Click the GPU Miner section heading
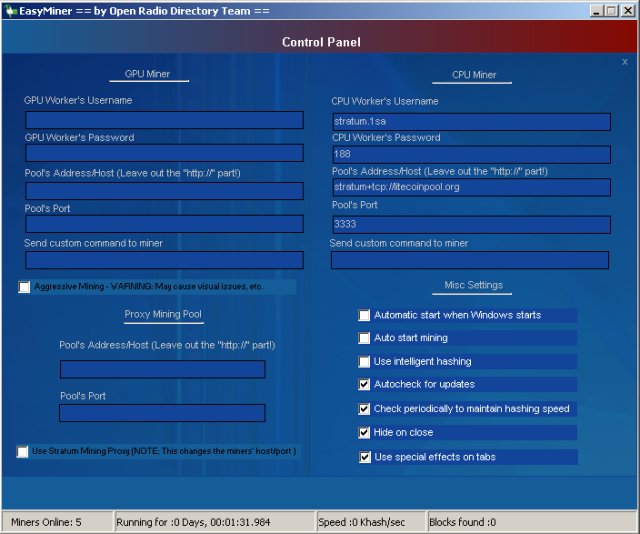 click(147, 74)
